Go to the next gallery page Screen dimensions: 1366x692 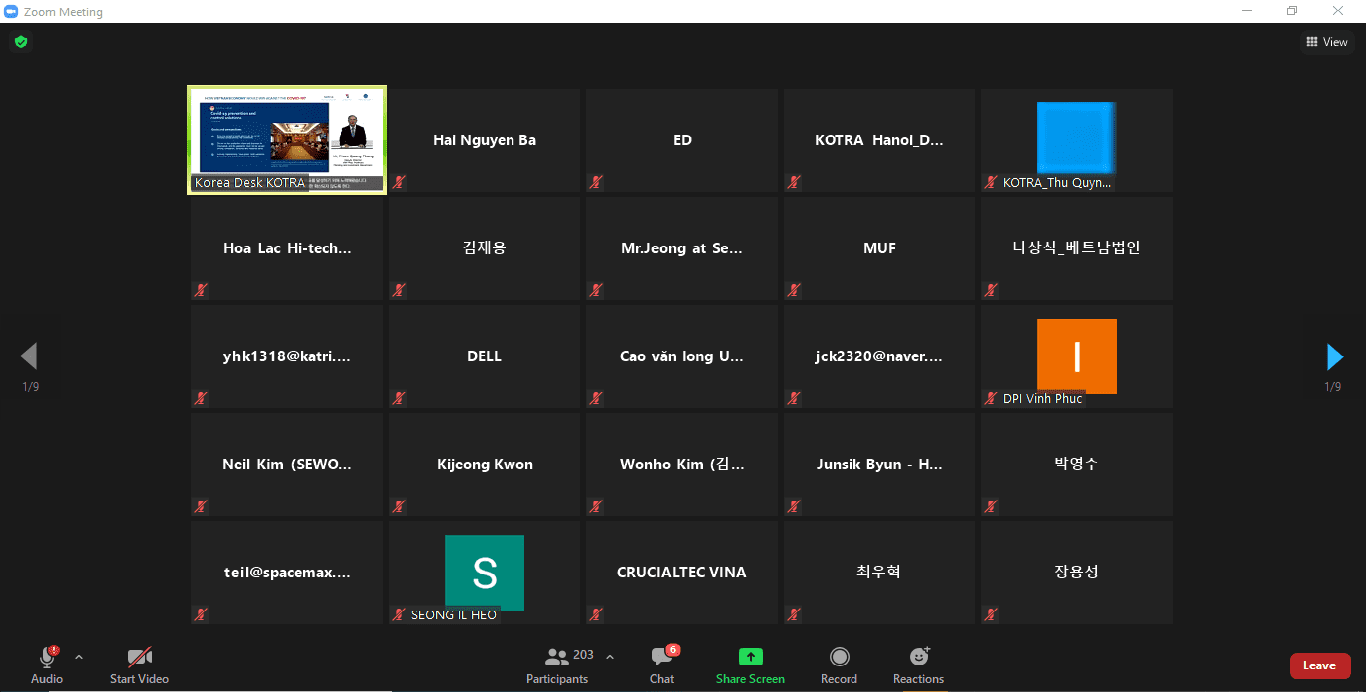1334,357
